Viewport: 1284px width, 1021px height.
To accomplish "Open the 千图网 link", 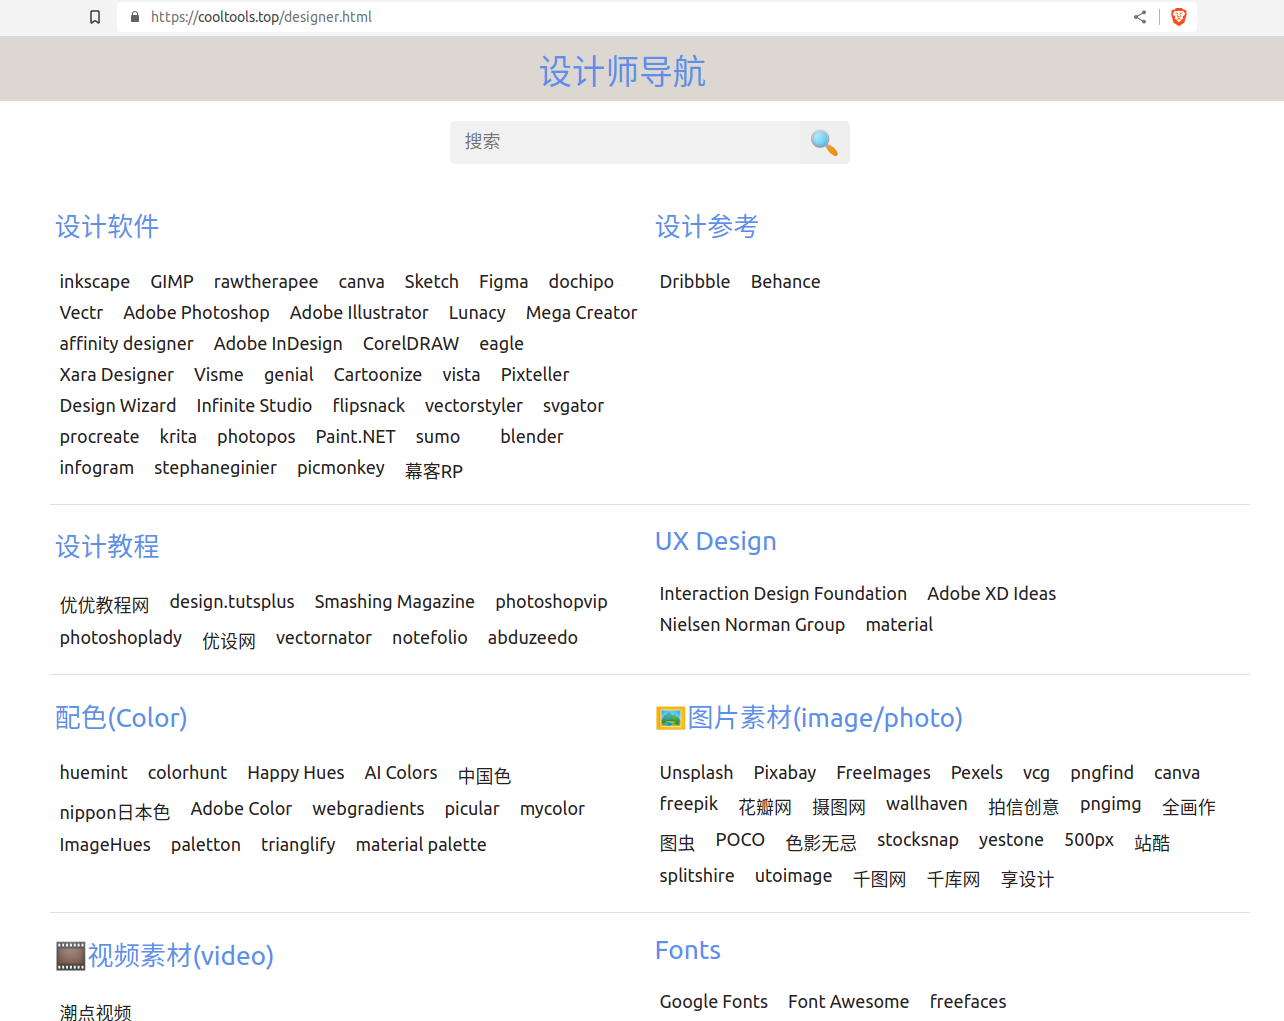I will 880,879.
